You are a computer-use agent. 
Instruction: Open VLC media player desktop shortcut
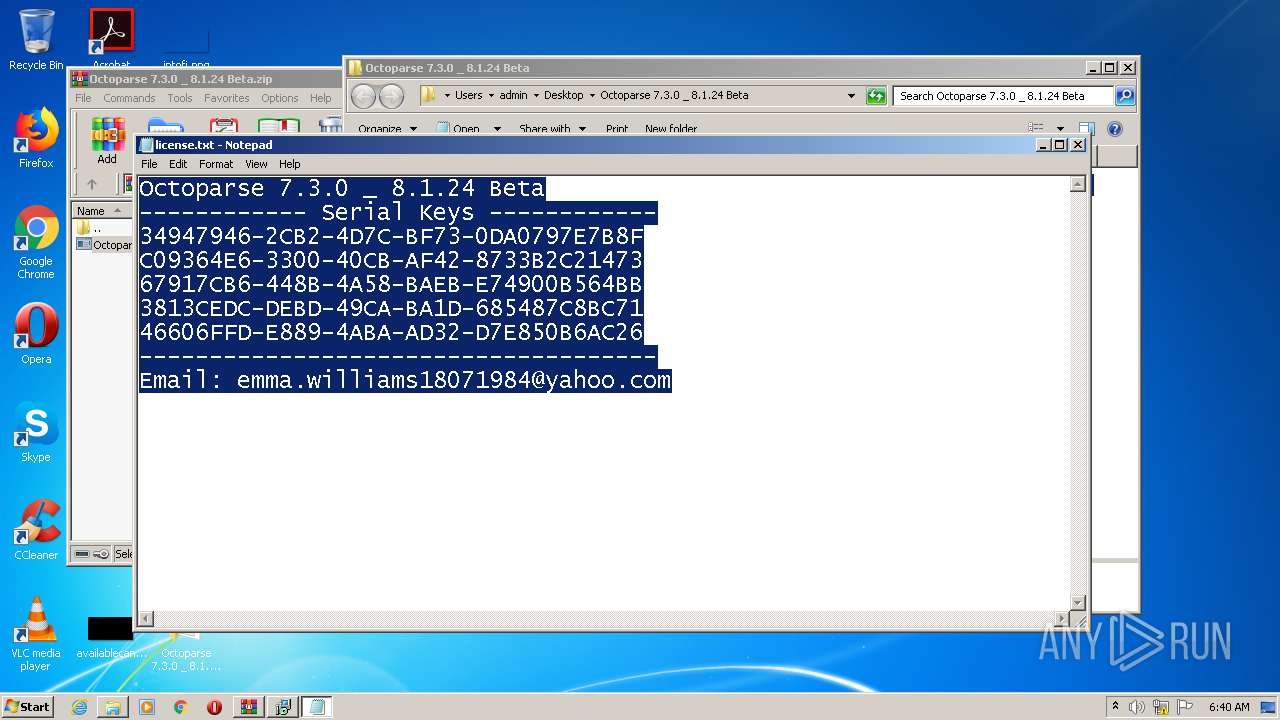click(36, 634)
